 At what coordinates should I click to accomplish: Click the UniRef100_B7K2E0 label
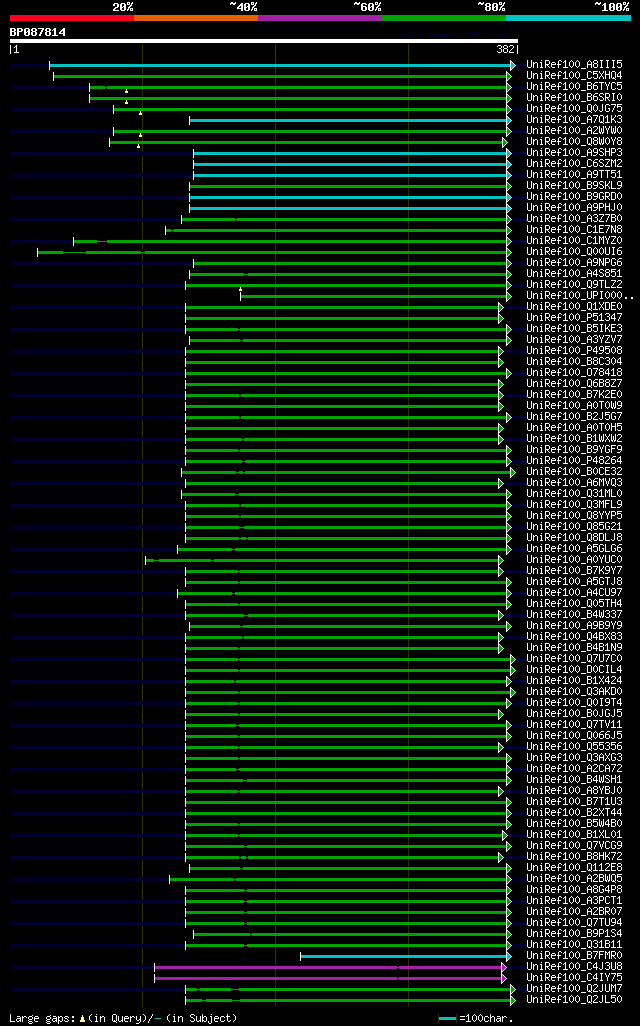(574, 395)
